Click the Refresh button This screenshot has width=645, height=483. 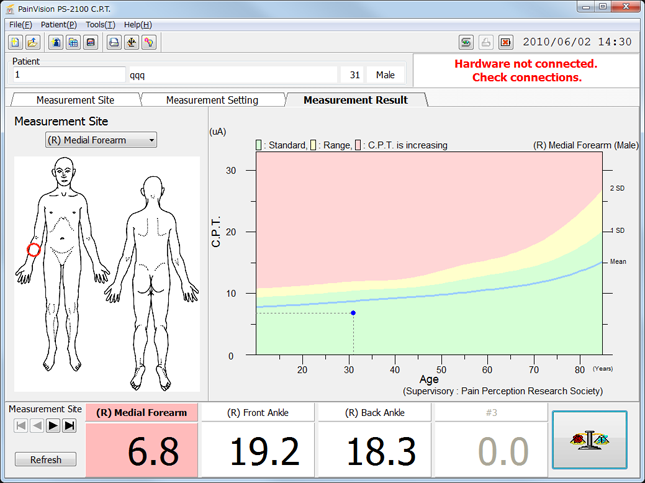click(x=46, y=460)
